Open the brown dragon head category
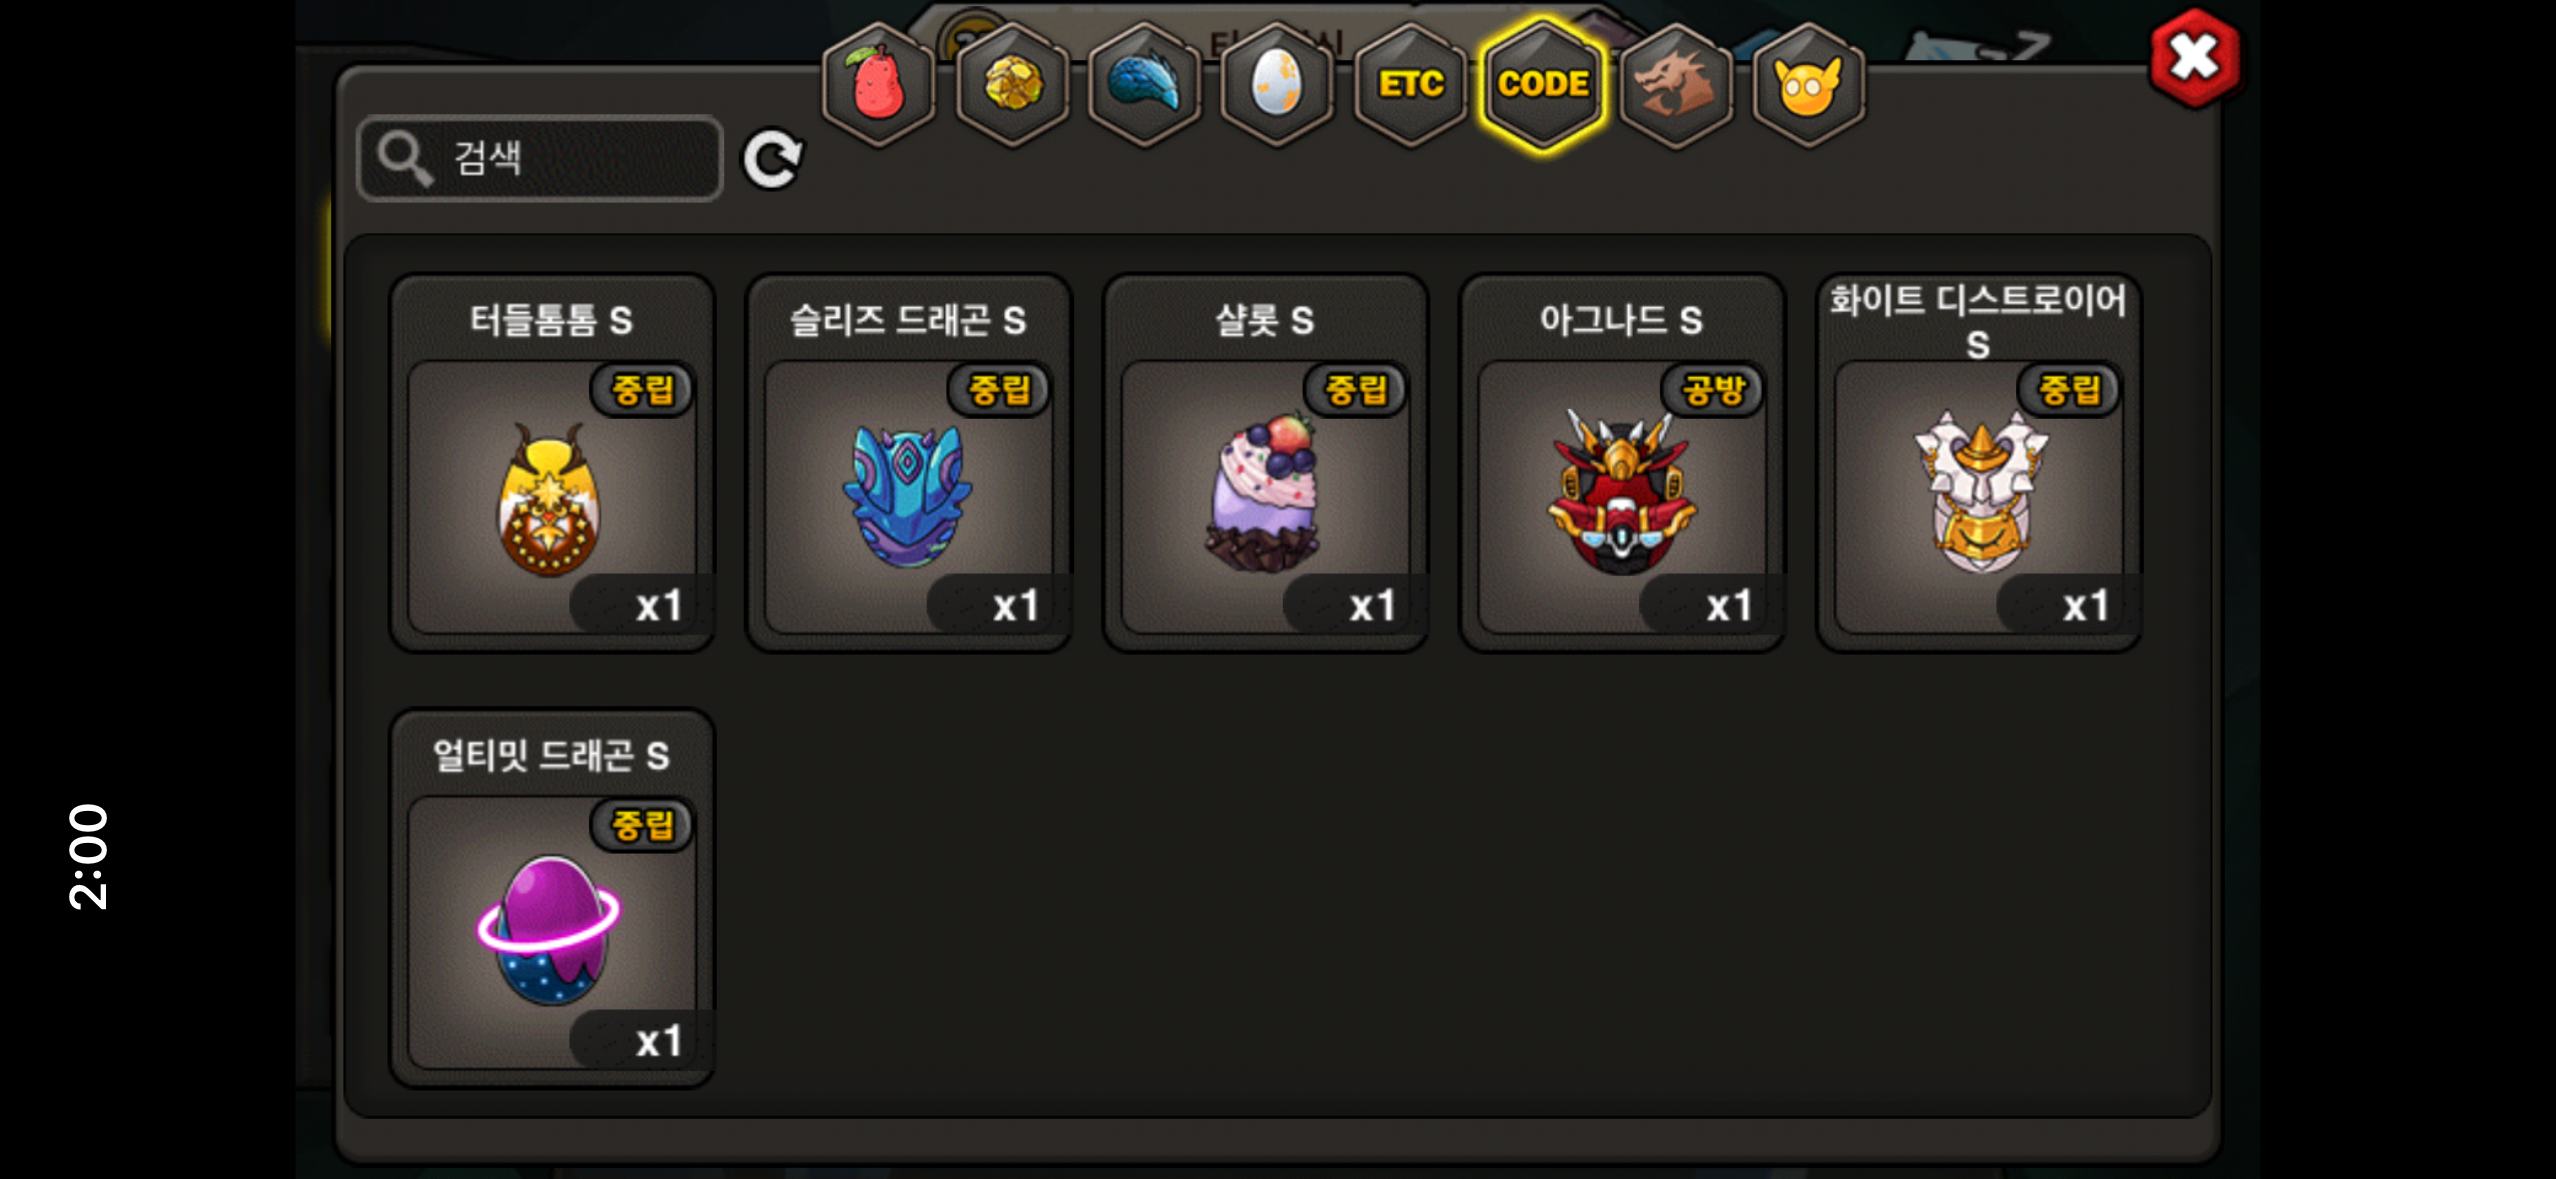2556x1179 pixels. pos(1676,84)
